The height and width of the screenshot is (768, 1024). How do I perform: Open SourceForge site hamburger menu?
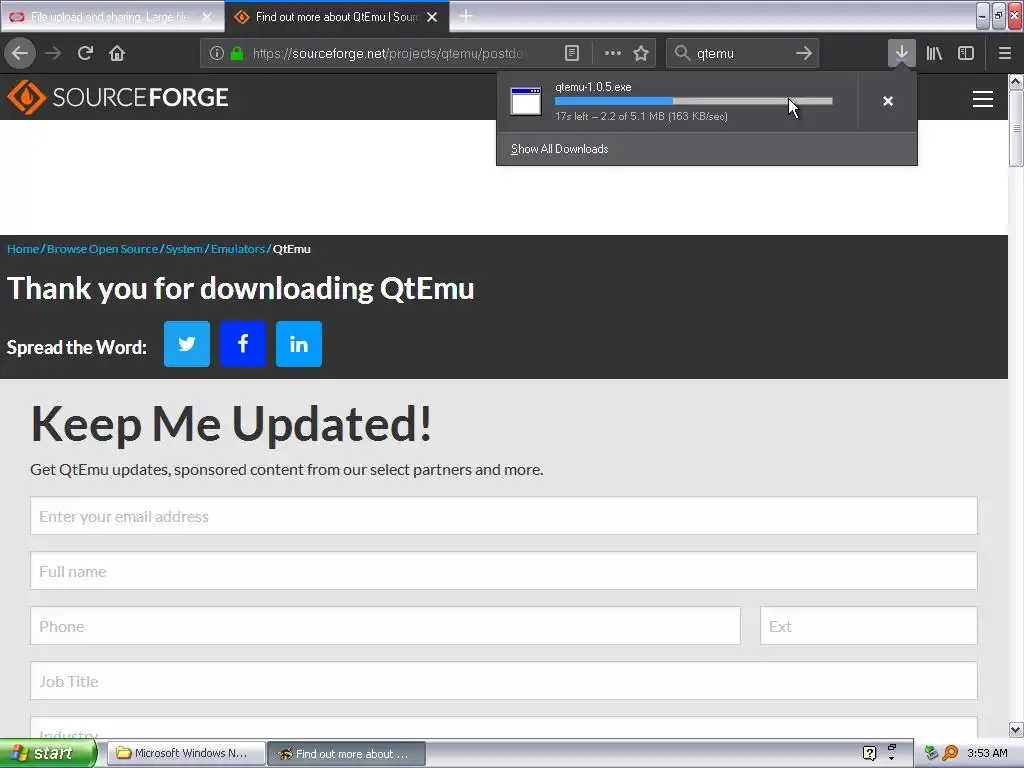(x=983, y=99)
